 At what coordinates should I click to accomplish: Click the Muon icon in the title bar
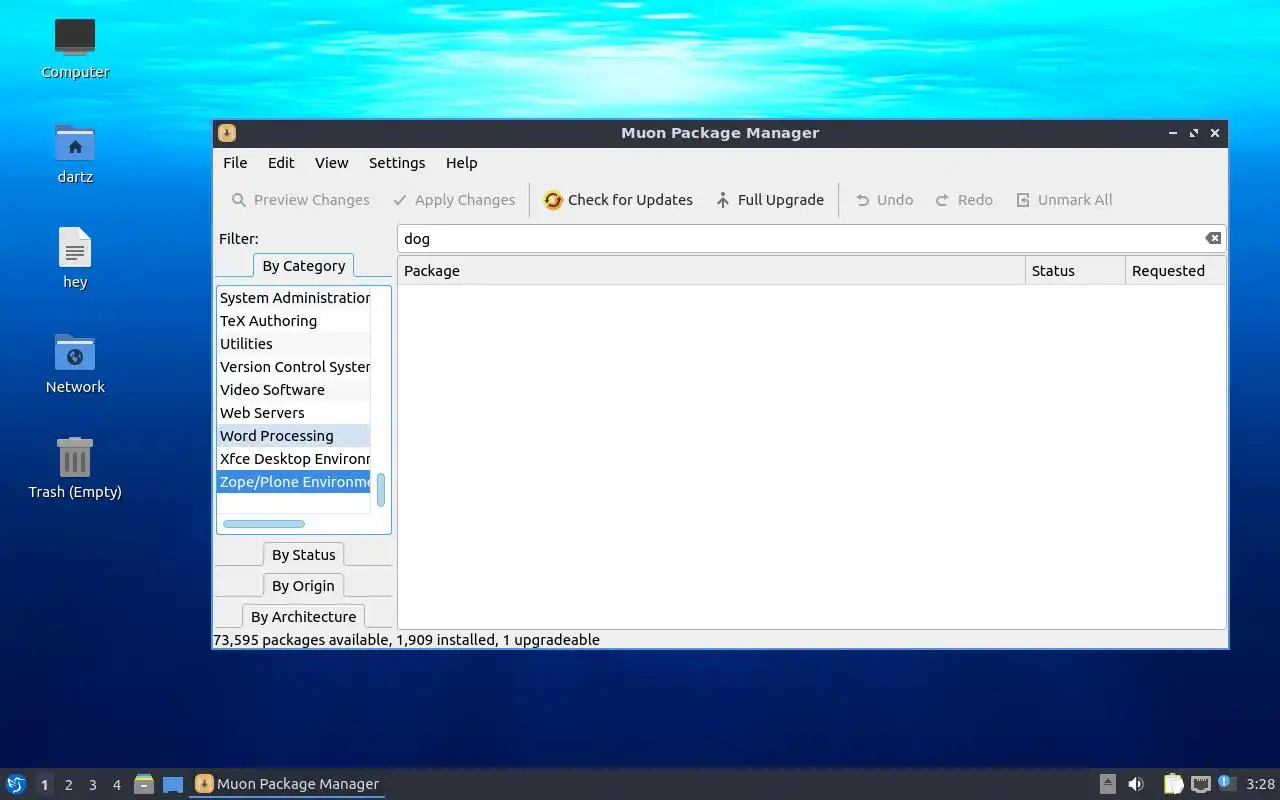click(x=227, y=133)
